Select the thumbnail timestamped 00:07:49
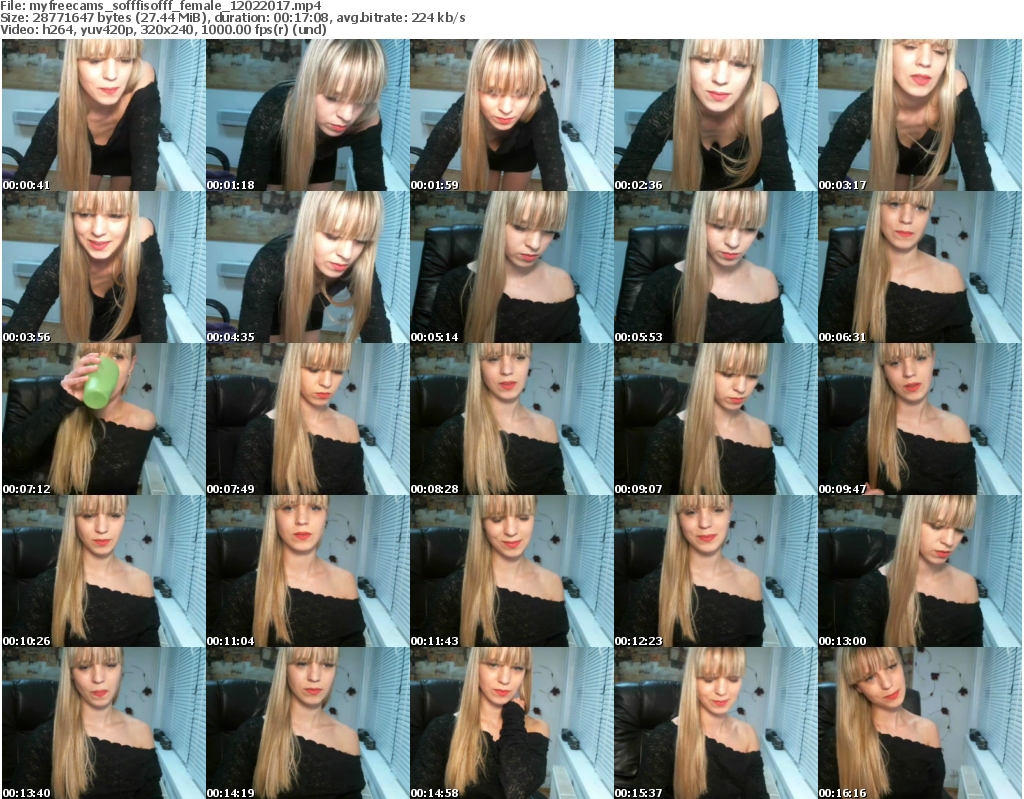Viewport: 1024px width, 799px height. (x=308, y=419)
